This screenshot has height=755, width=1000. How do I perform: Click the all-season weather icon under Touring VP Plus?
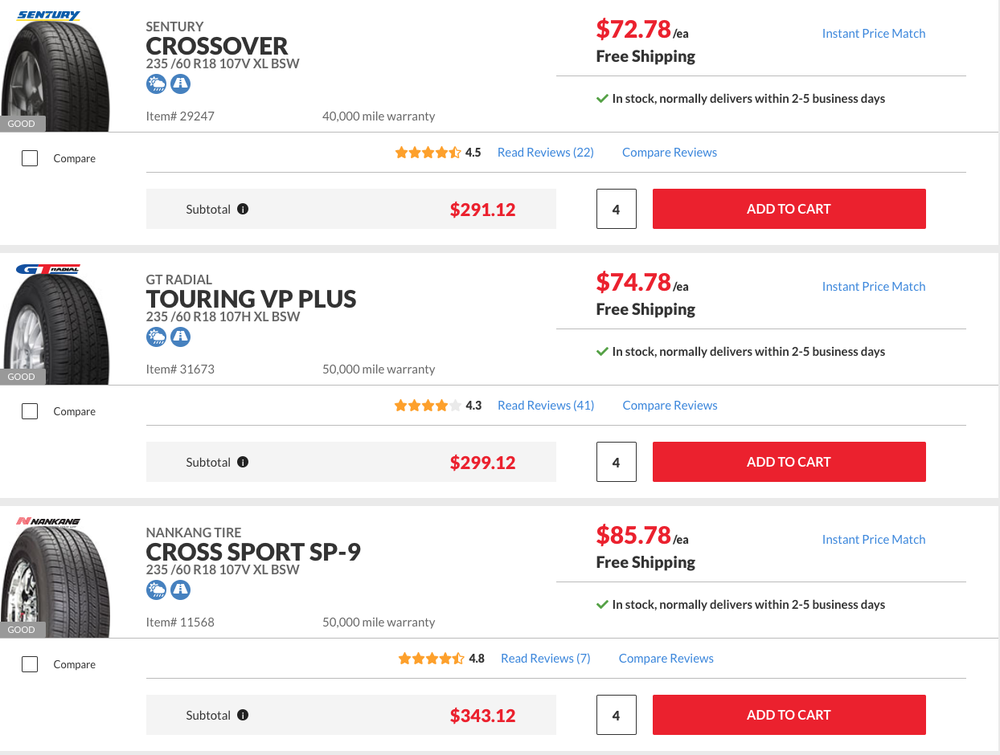pos(156,338)
